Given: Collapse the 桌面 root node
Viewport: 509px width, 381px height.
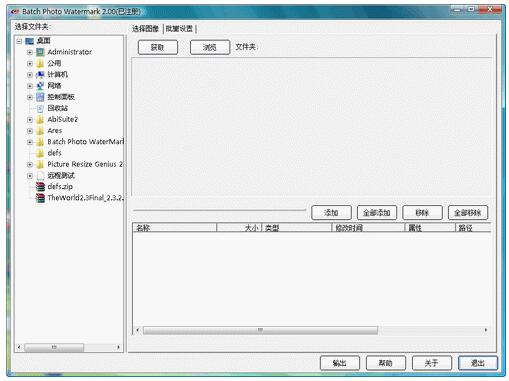Looking at the screenshot, I should pyautogui.click(x=19, y=41).
